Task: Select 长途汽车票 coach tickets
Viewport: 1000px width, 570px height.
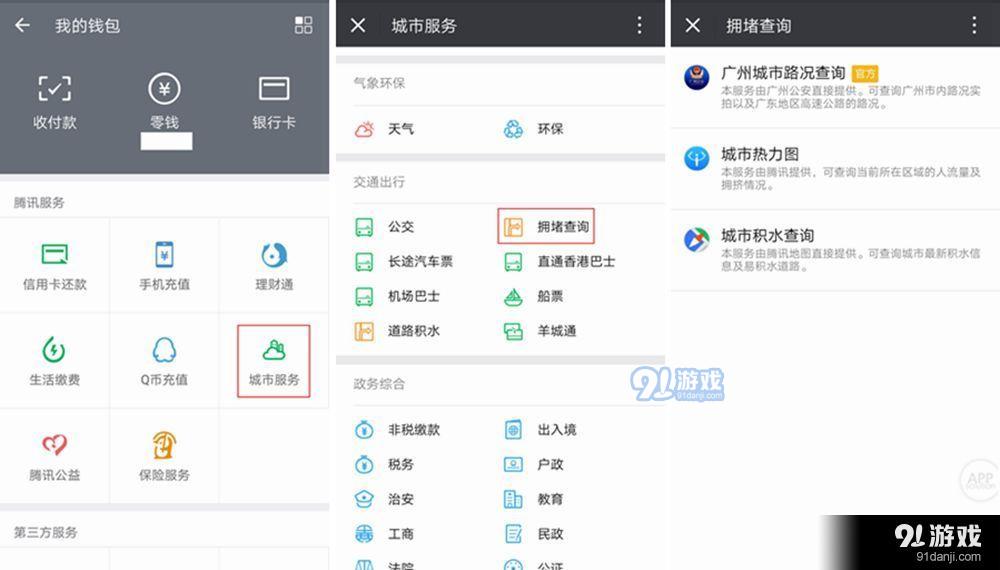Action: [404, 261]
